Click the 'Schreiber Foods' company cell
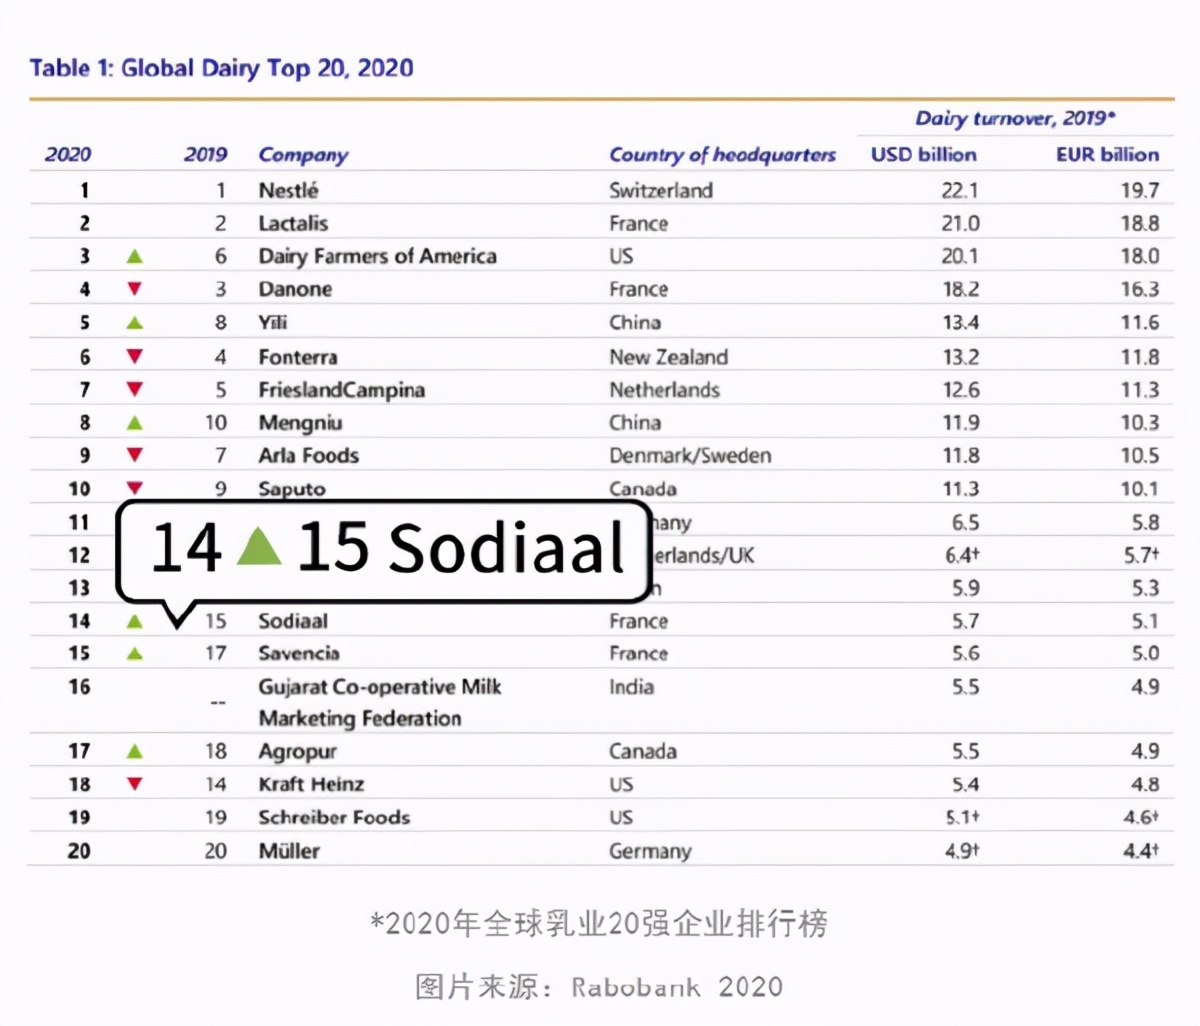The width and height of the screenshot is (1200, 1026). (334, 817)
